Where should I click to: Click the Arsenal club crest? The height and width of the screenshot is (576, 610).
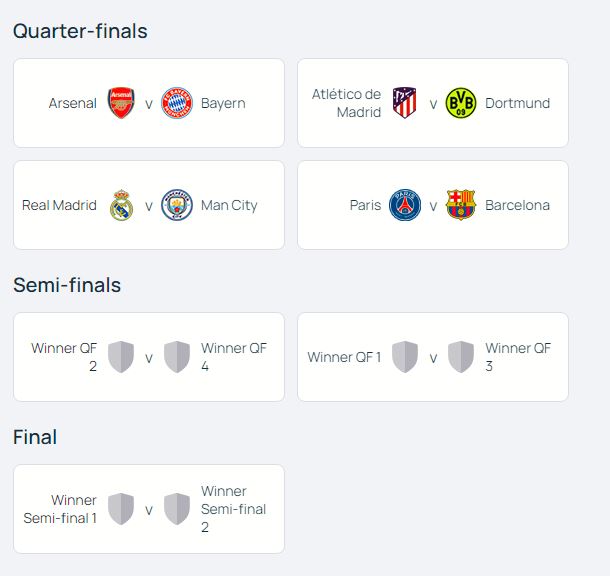pyautogui.click(x=121, y=103)
